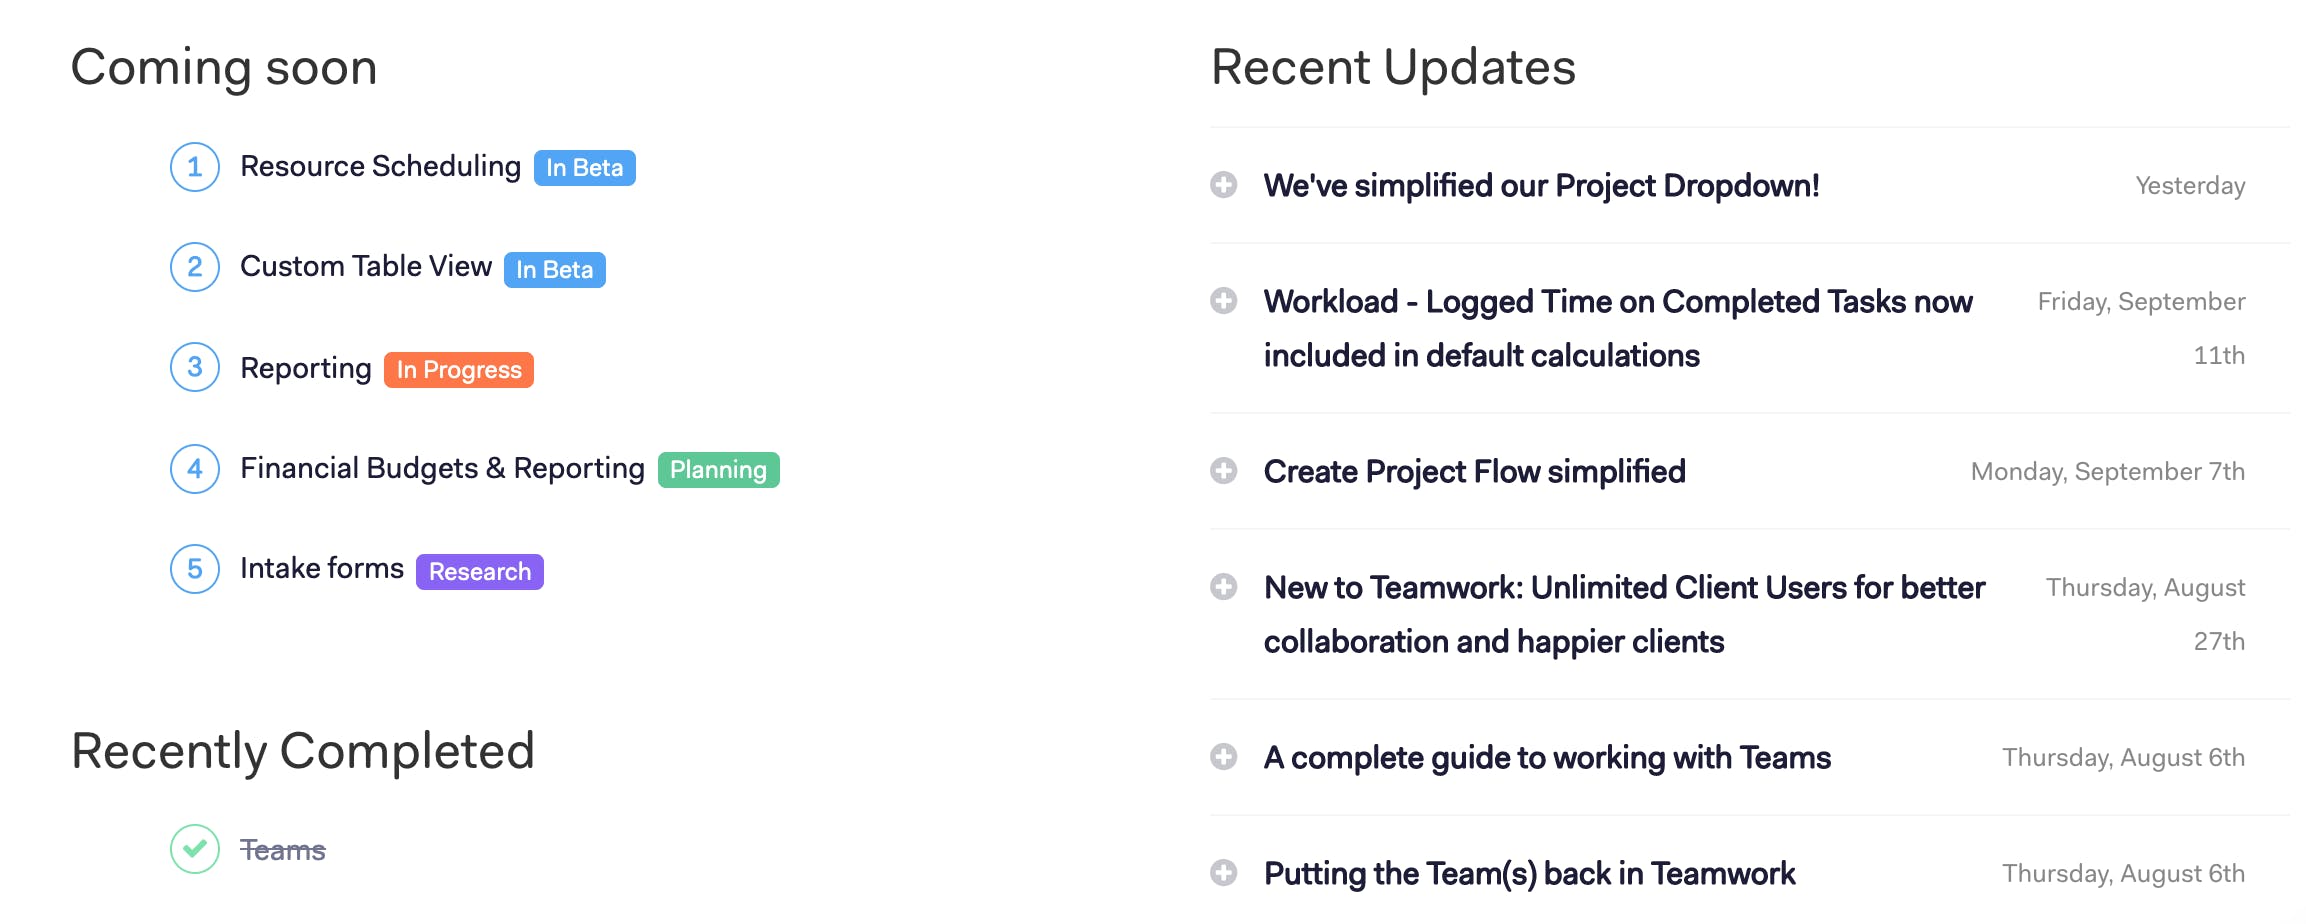2306x924 pixels.
Task: Click the In Progress badge beside Reporting
Action: 458,370
